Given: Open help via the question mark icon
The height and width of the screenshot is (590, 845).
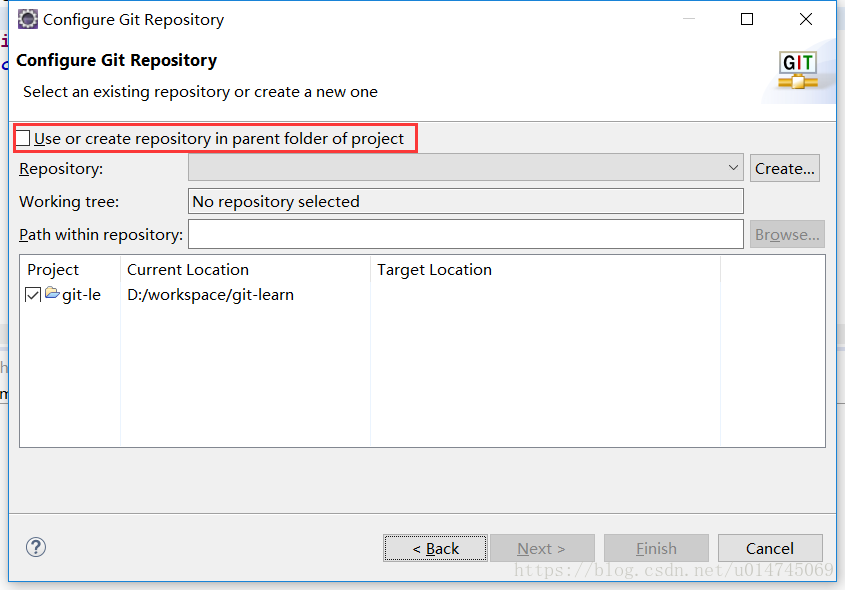Looking at the screenshot, I should tap(36, 547).
